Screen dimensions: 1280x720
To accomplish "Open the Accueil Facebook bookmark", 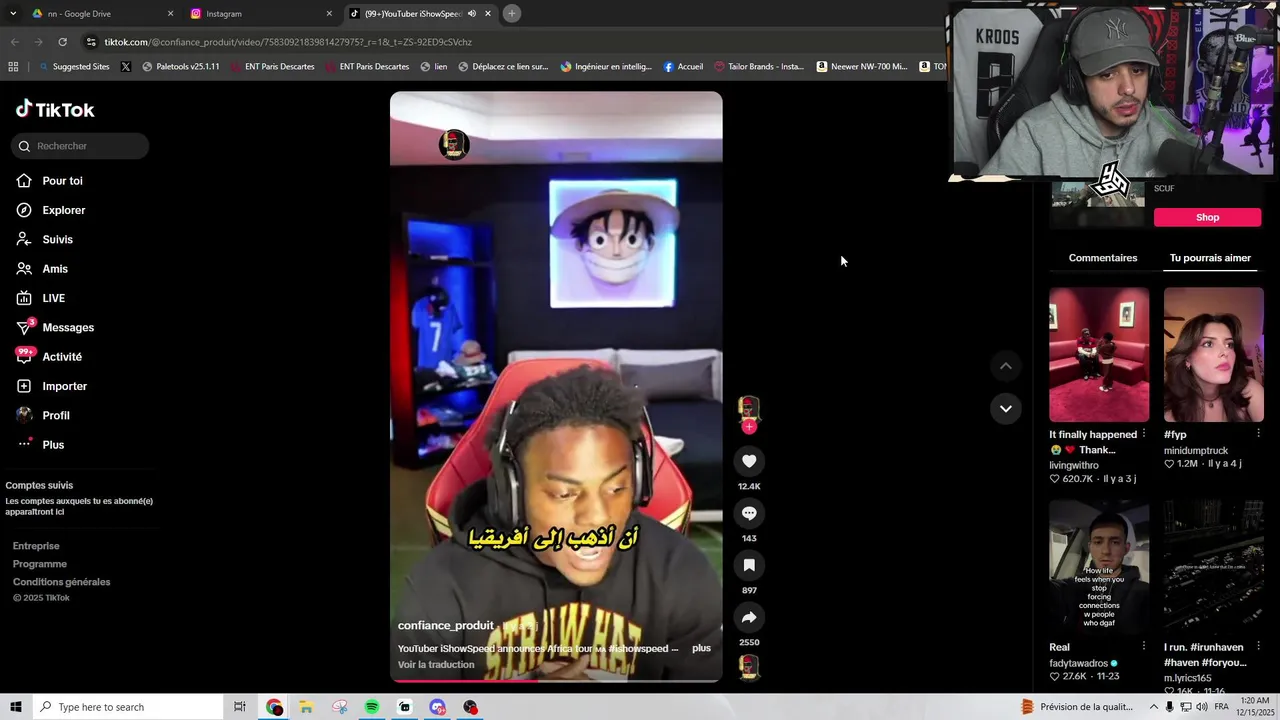I will [683, 67].
